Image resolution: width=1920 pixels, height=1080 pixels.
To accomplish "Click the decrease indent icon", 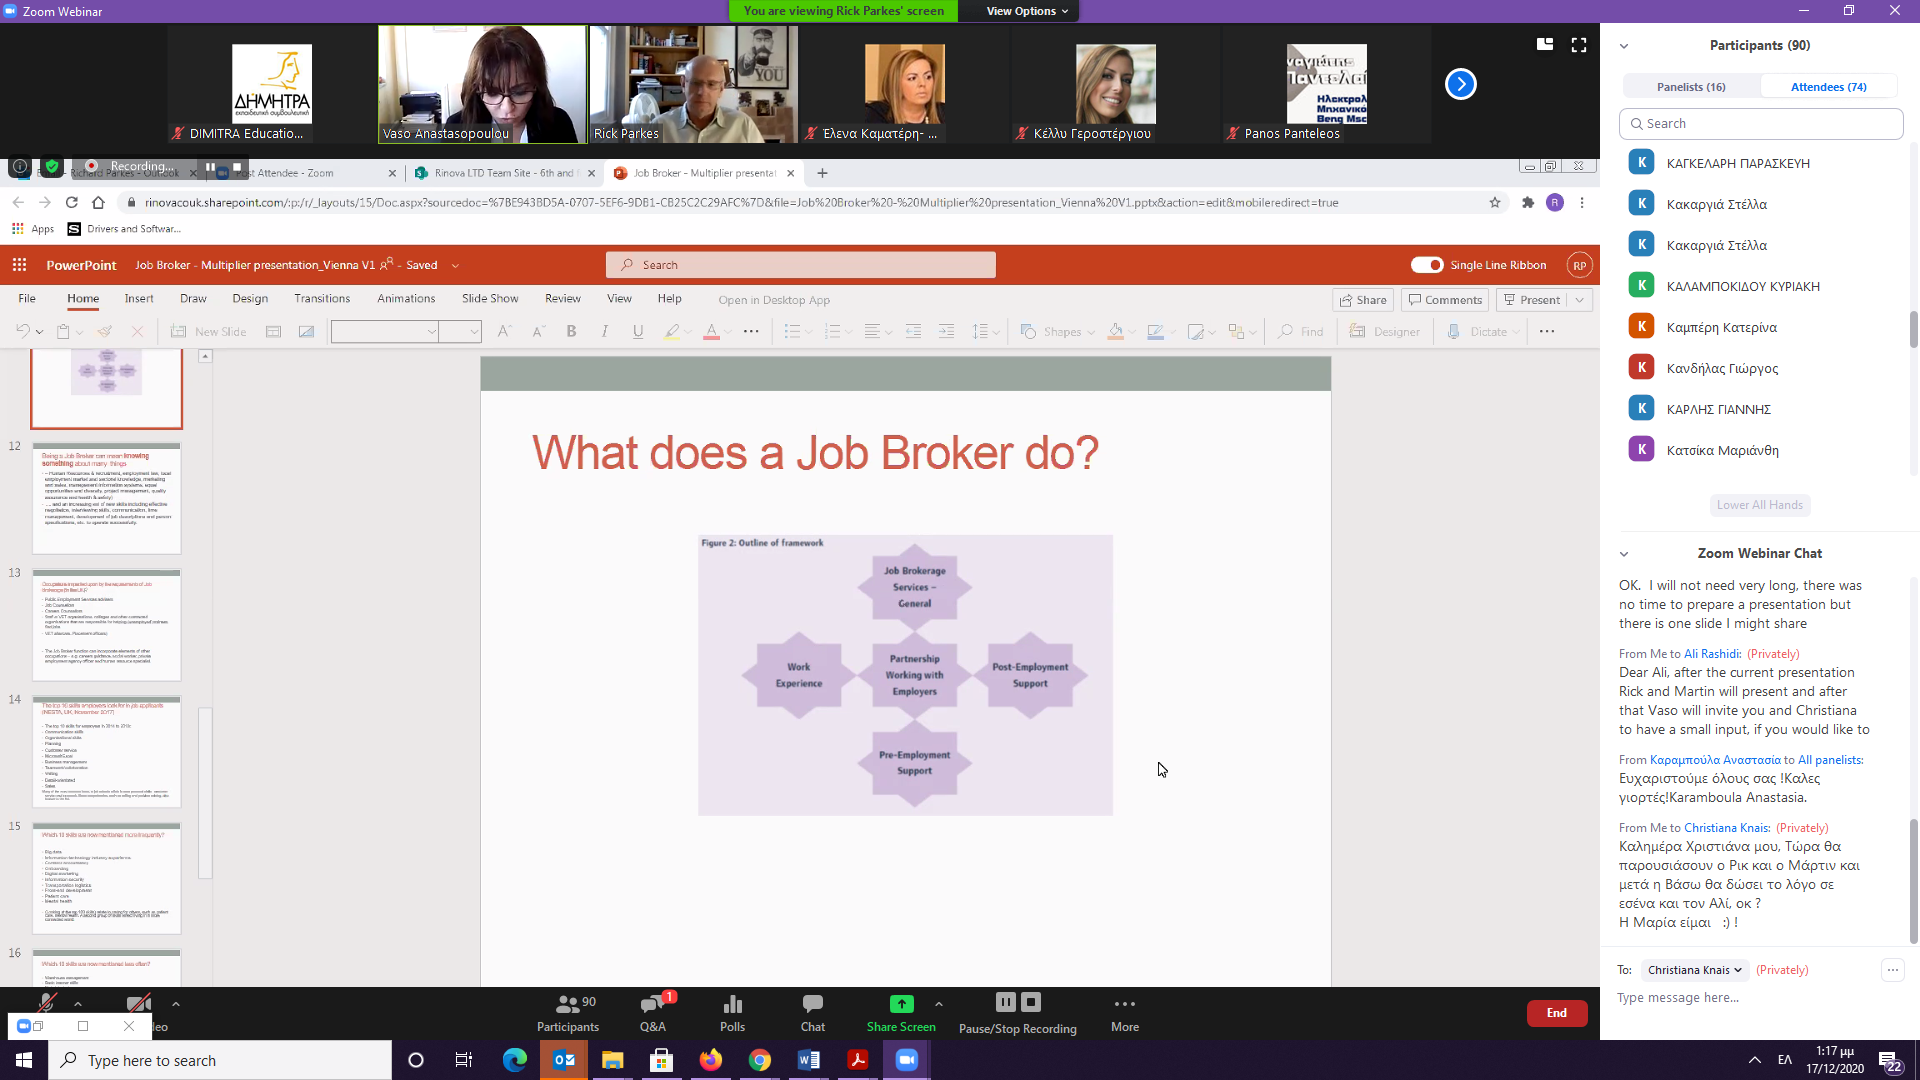I will [x=913, y=331].
